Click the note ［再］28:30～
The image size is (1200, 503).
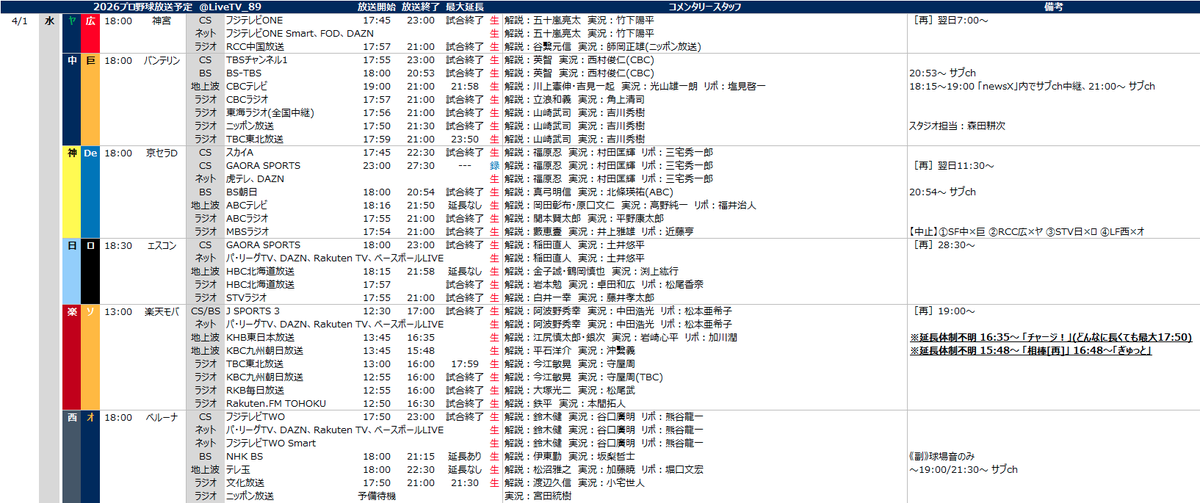click(x=943, y=243)
